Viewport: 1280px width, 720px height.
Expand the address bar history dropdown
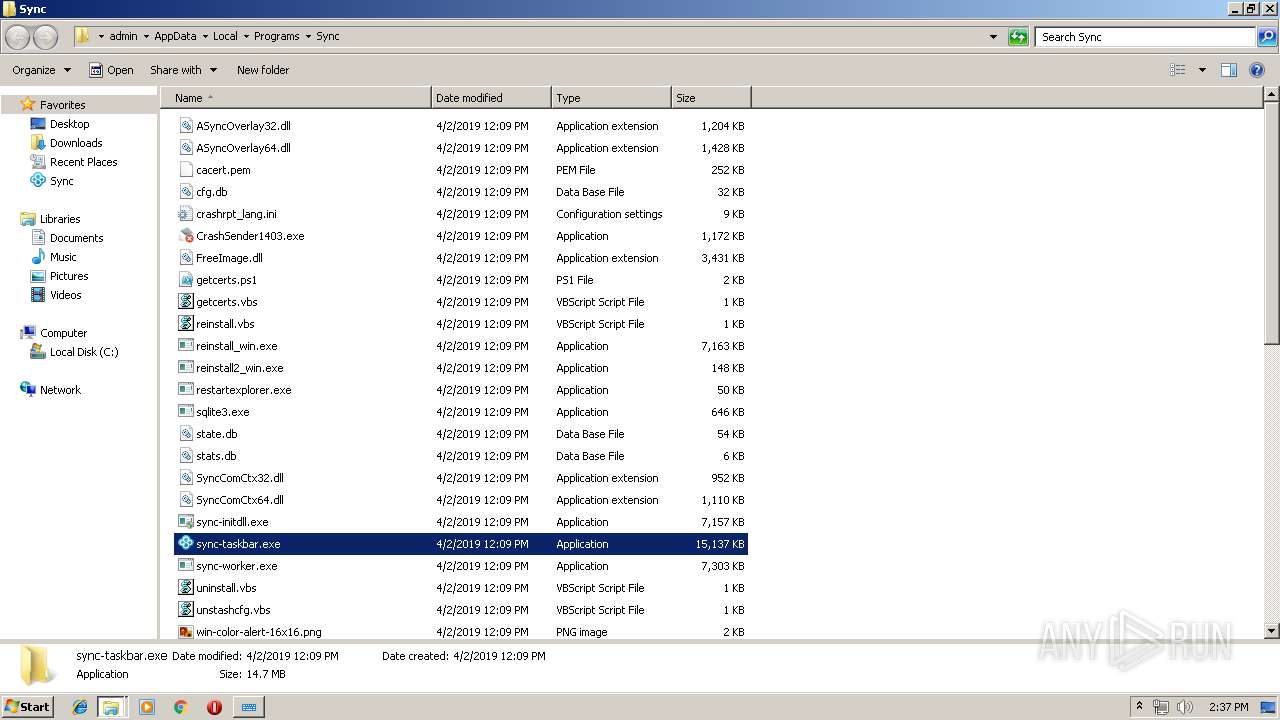pos(993,37)
